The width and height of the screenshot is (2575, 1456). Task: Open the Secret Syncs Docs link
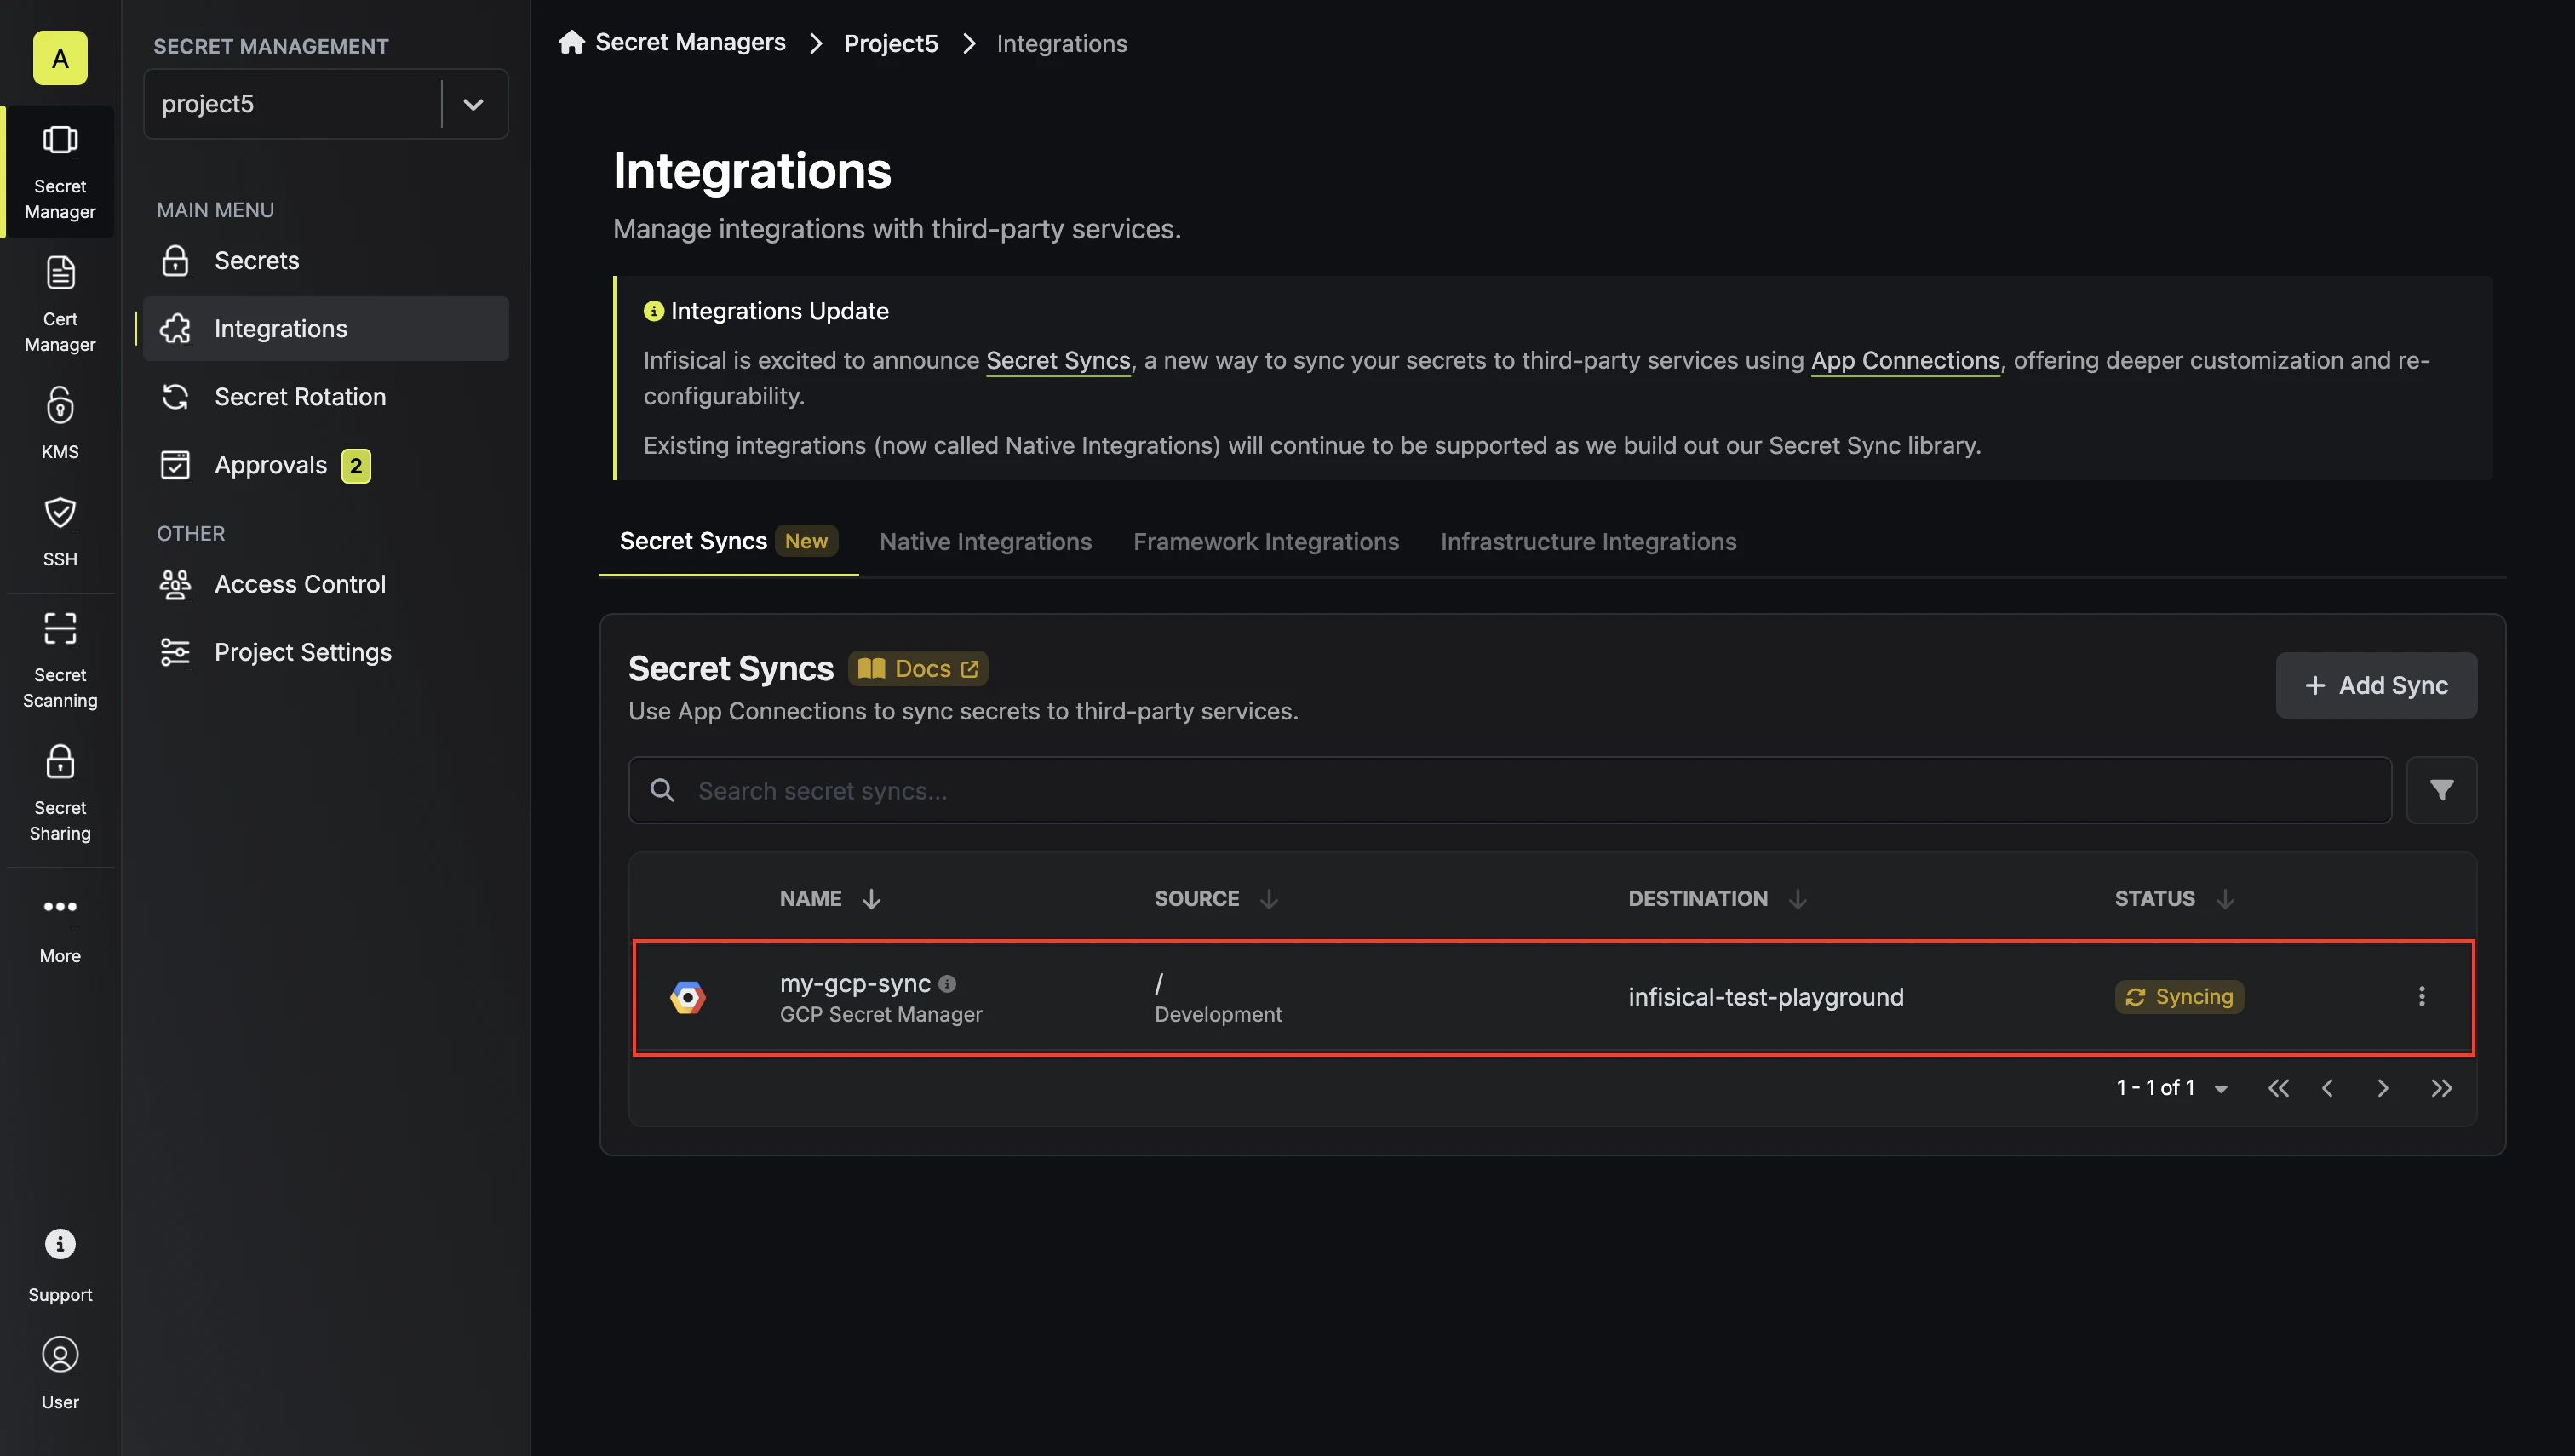point(918,669)
